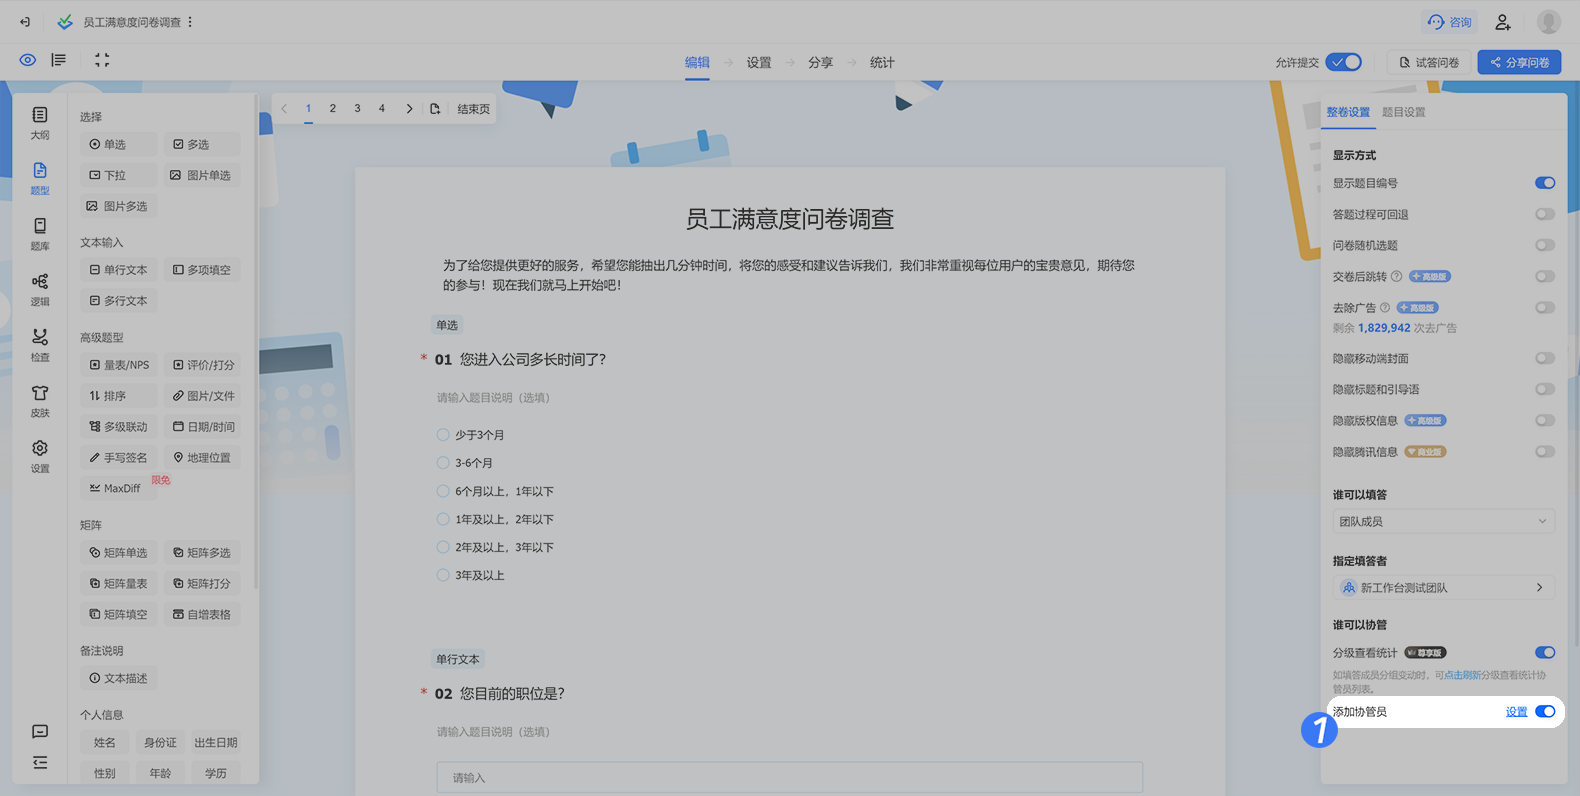Open the 大纲 outline sidebar icon
The width and height of the screenshot is (1580, 796).
point(39,123)
